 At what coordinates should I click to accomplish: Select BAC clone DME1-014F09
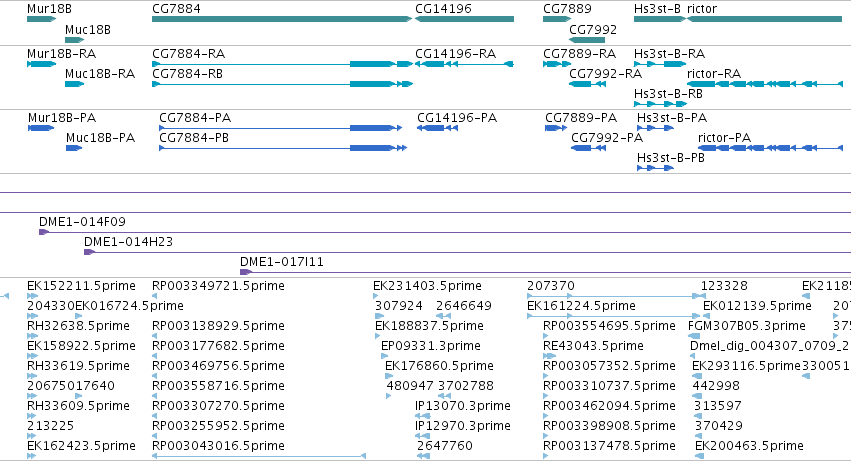pos(82,222)
